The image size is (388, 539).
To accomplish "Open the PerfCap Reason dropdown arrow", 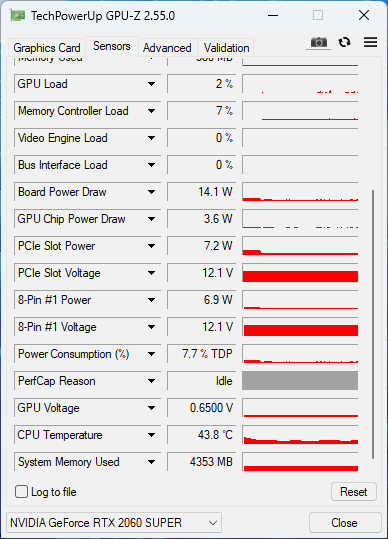I will click(x=151, y=381).
